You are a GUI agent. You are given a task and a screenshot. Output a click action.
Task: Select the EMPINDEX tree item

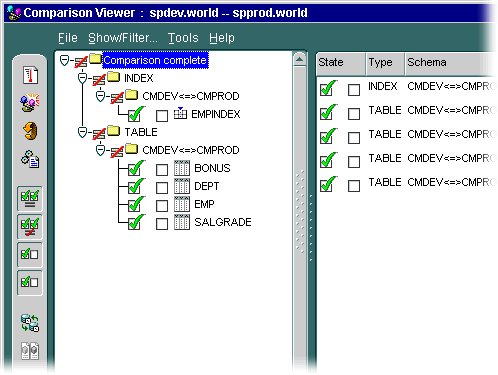tap(216, 114)
